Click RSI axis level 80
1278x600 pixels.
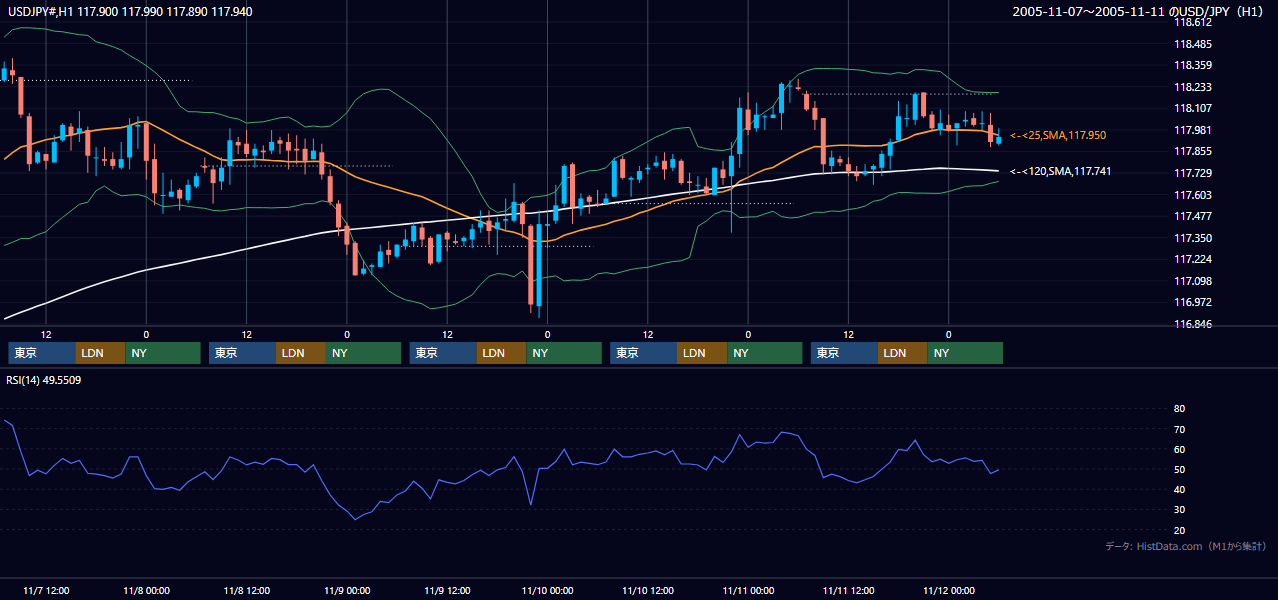(1179, 409)
